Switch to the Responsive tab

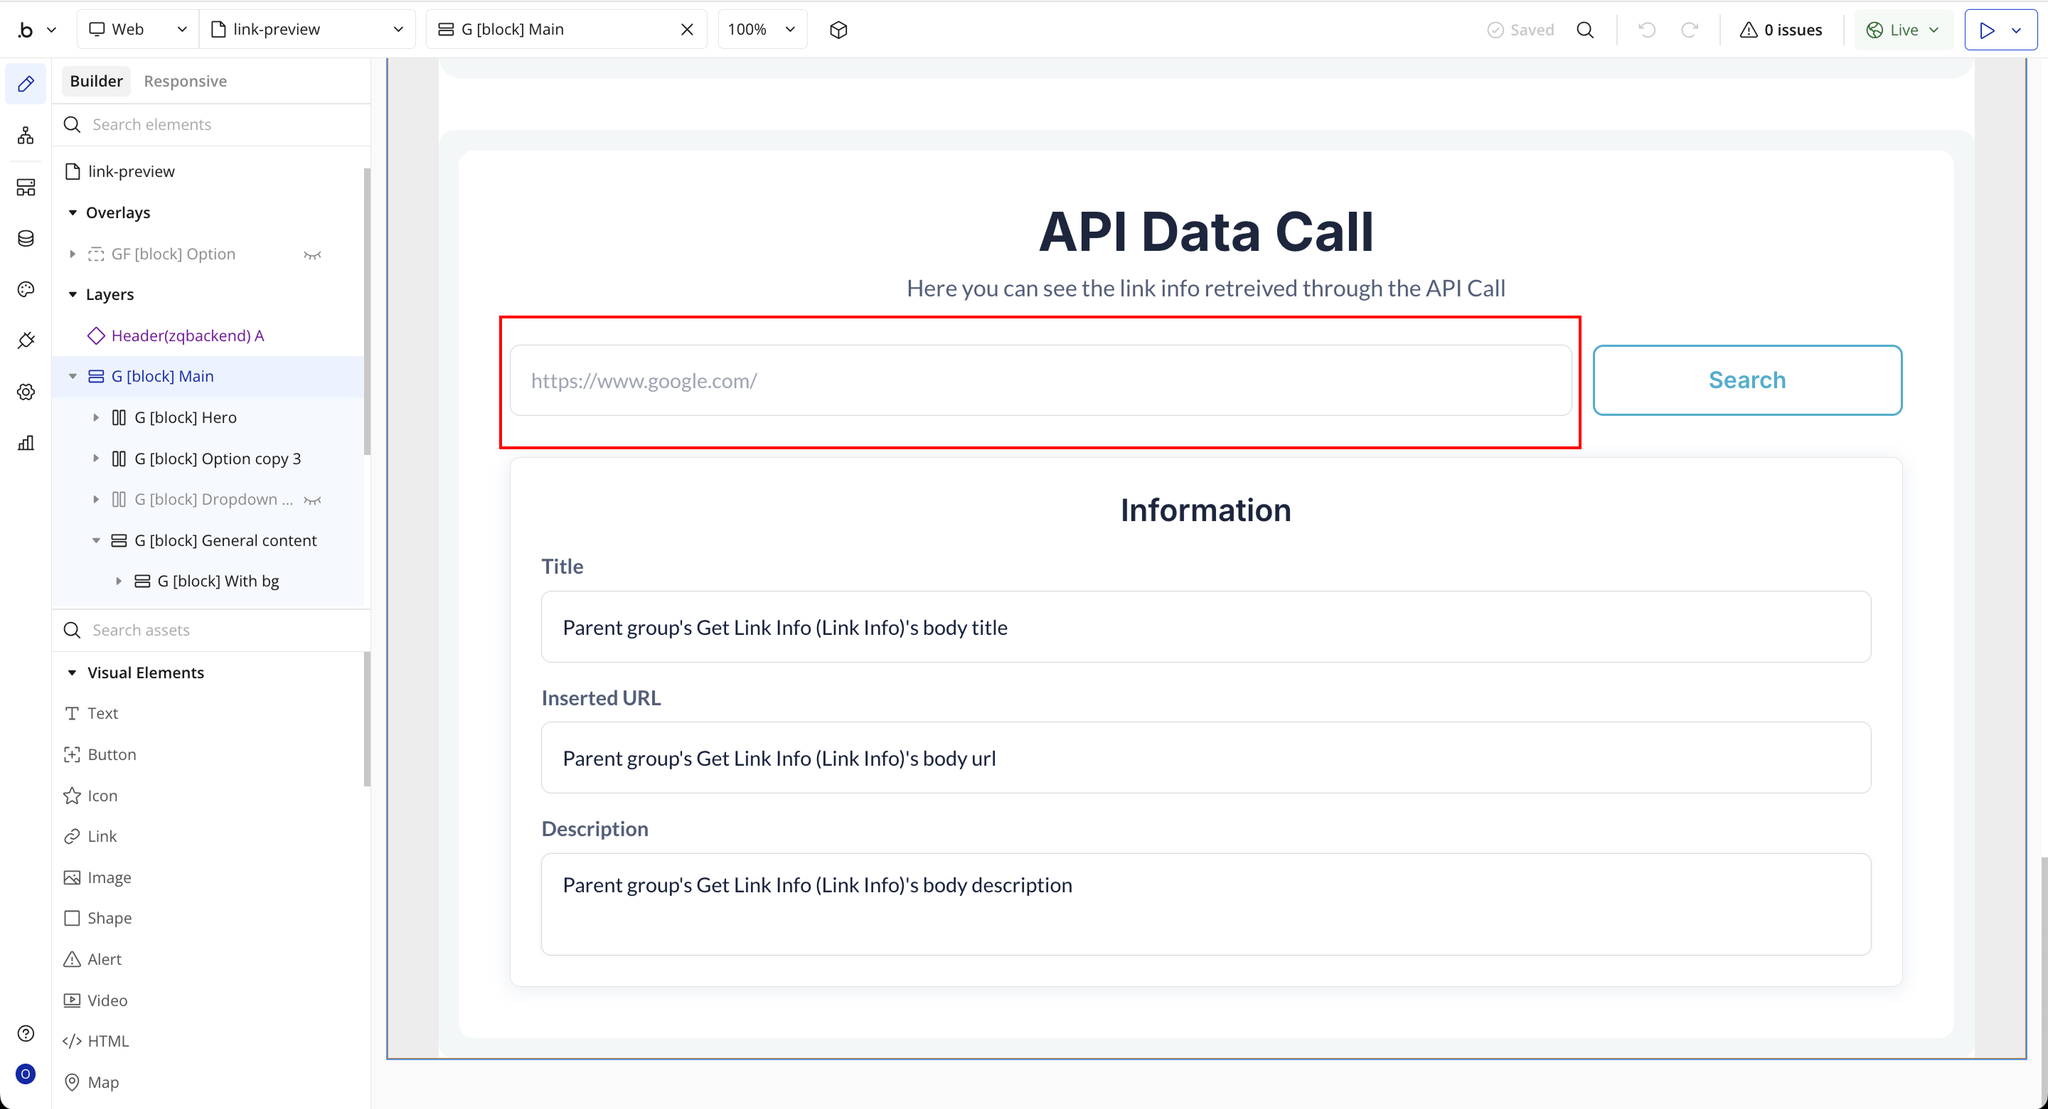click(185, 81)
